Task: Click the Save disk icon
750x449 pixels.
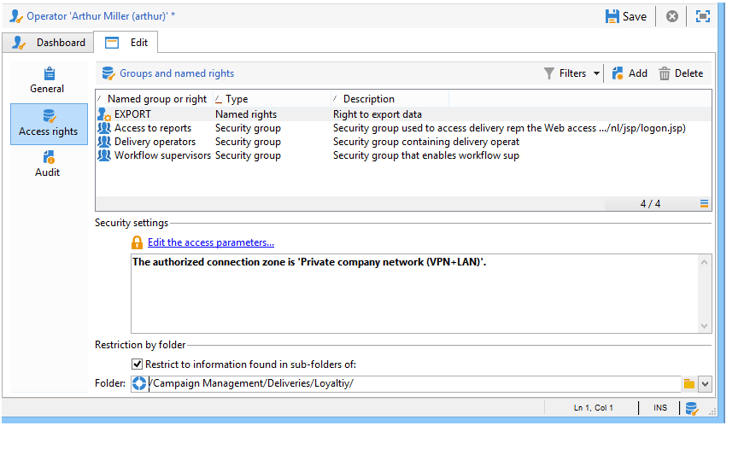Action: [x=612, y=16]
